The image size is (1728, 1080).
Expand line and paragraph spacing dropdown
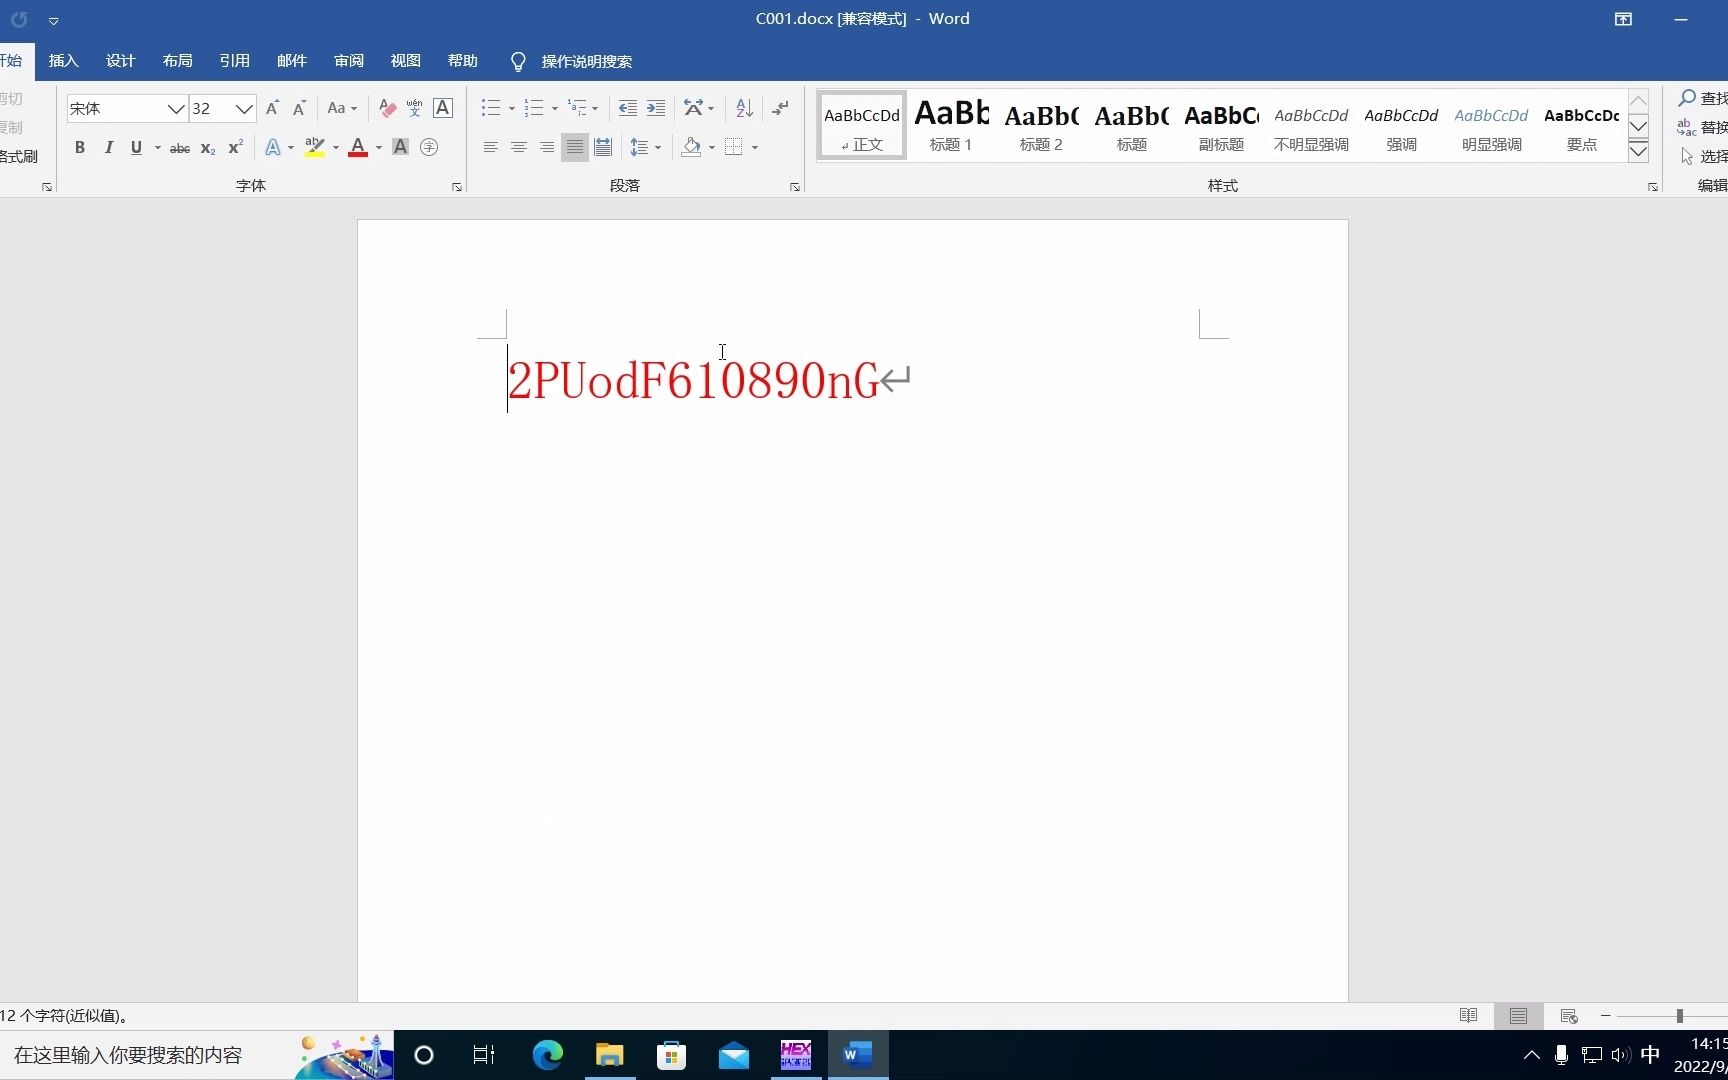tap(658, 148)
